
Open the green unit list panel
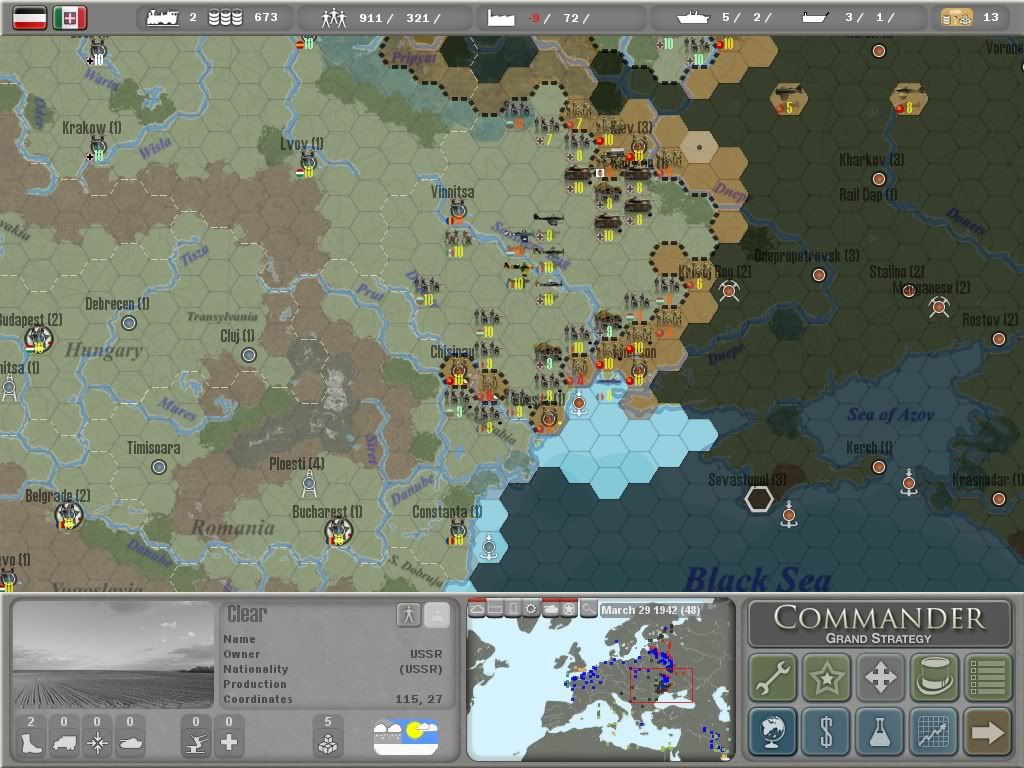tap(987, 677)
